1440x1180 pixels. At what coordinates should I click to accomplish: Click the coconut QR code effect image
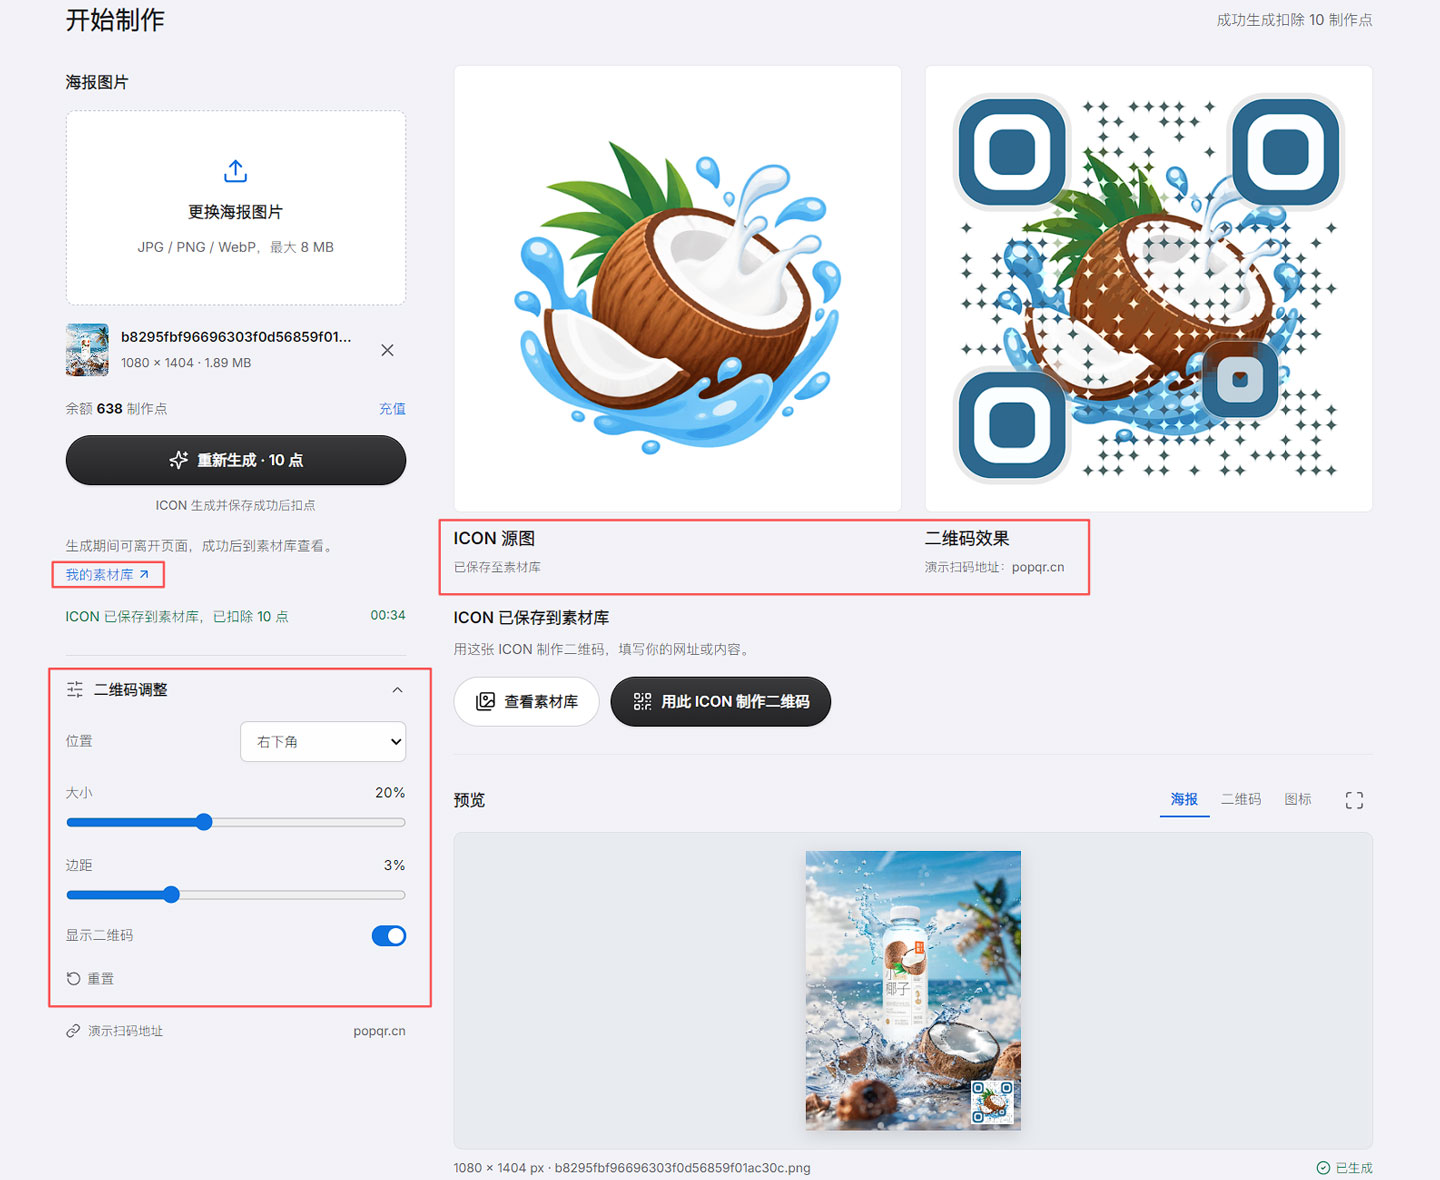click(1149, 289)
